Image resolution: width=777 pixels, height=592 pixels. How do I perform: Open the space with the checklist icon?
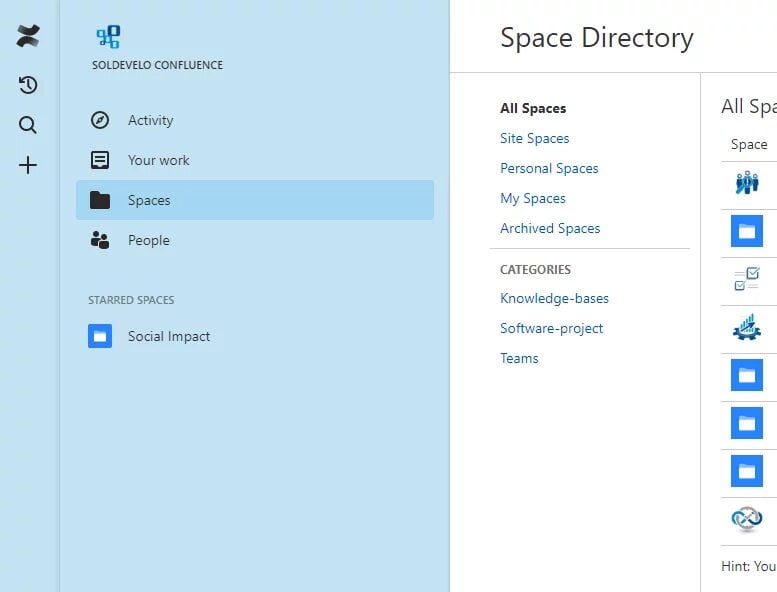tap(747, 279)
